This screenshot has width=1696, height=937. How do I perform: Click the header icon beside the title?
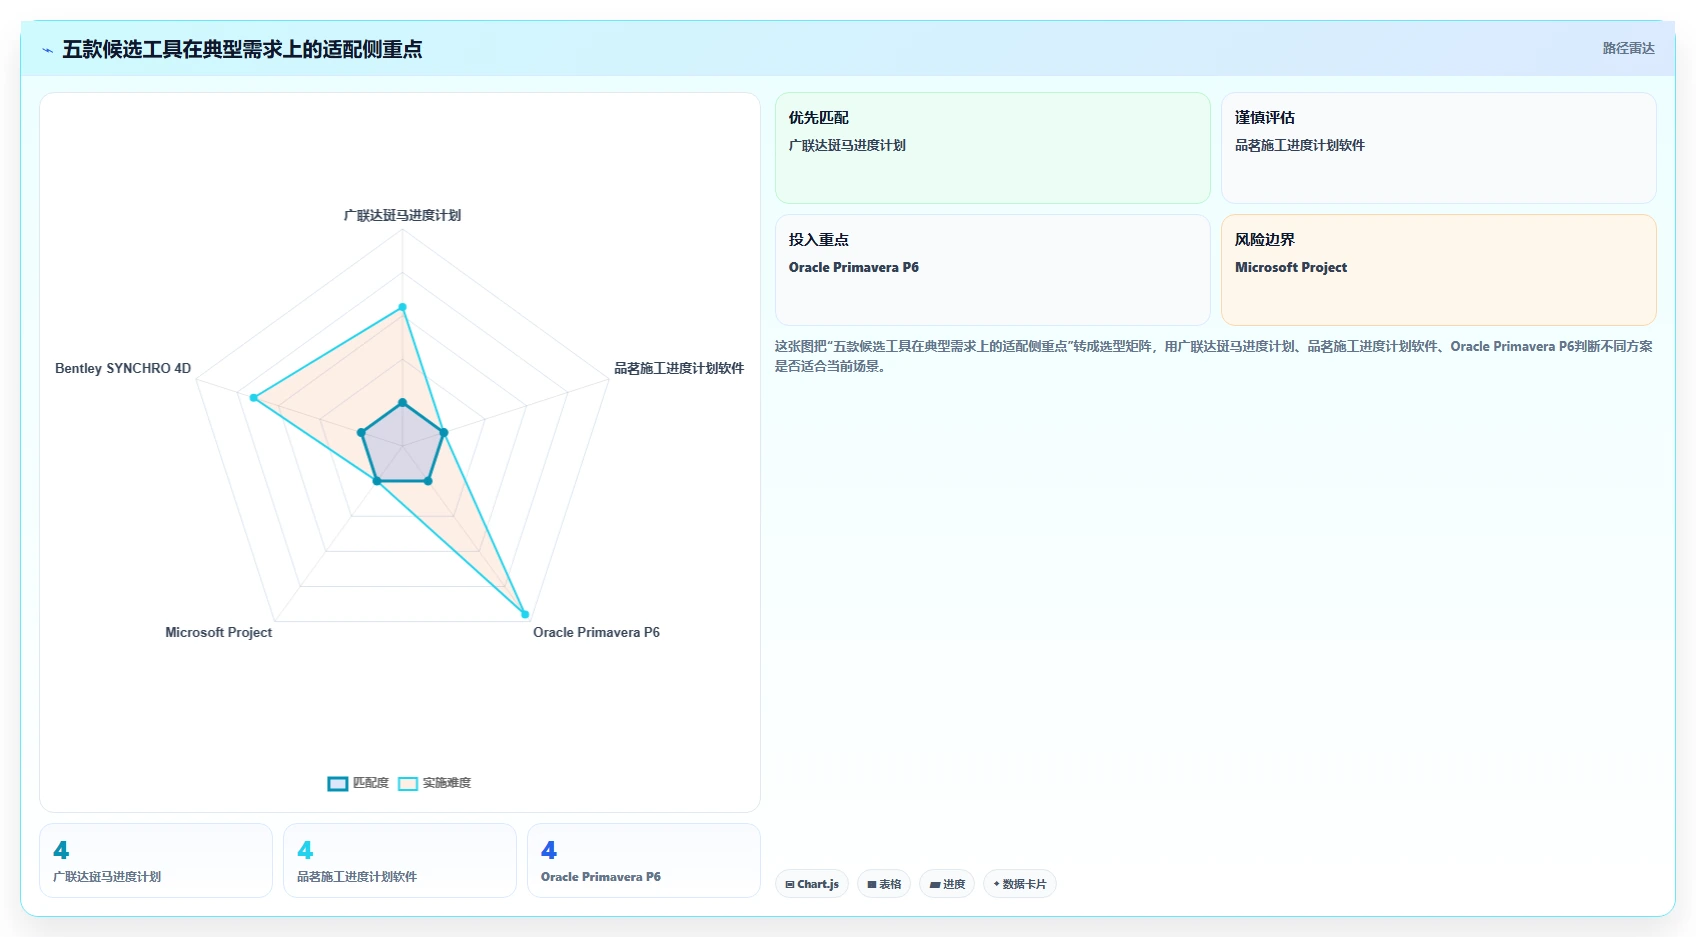pos(47,50)
